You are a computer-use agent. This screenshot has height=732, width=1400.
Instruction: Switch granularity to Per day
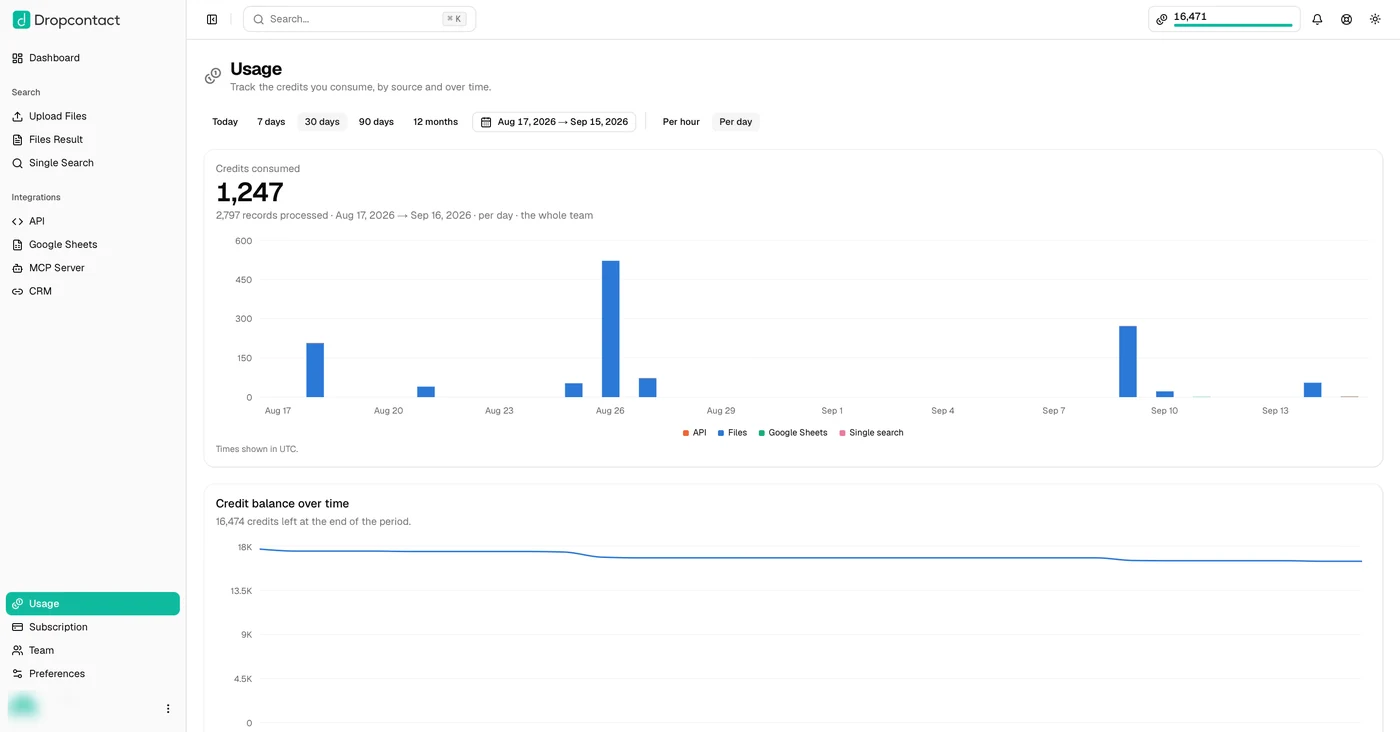click(x=736, y=122)
